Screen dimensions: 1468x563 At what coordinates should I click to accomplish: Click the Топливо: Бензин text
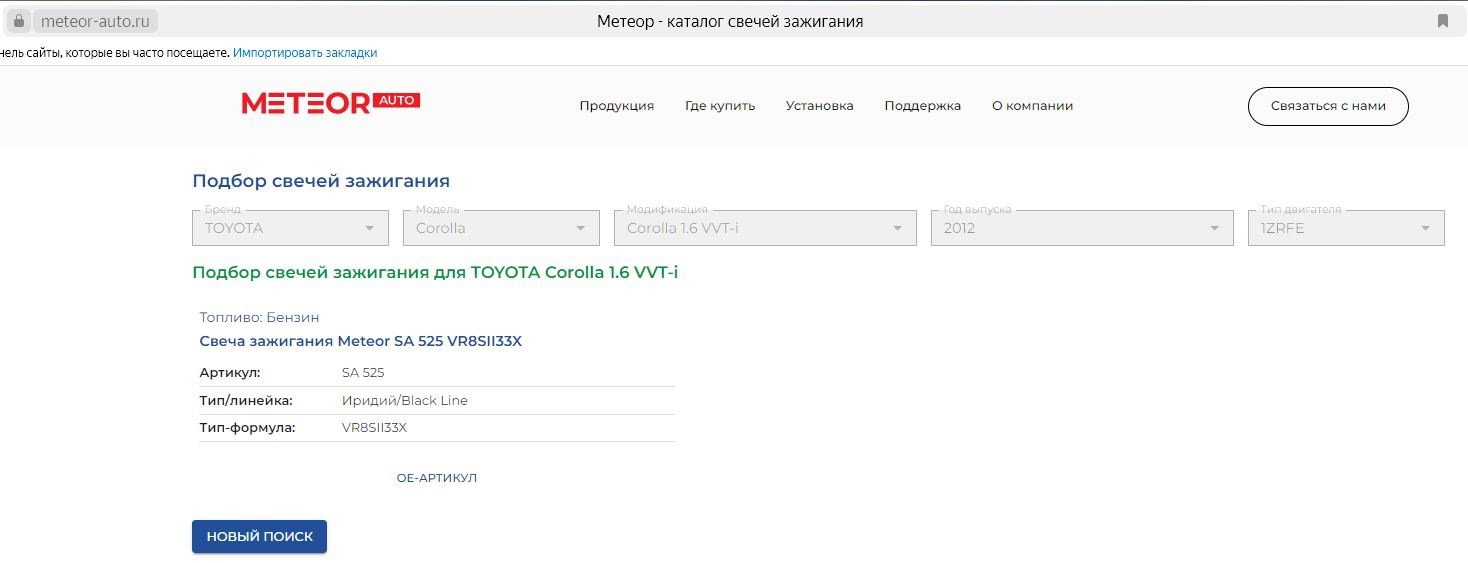pos(260,317)
